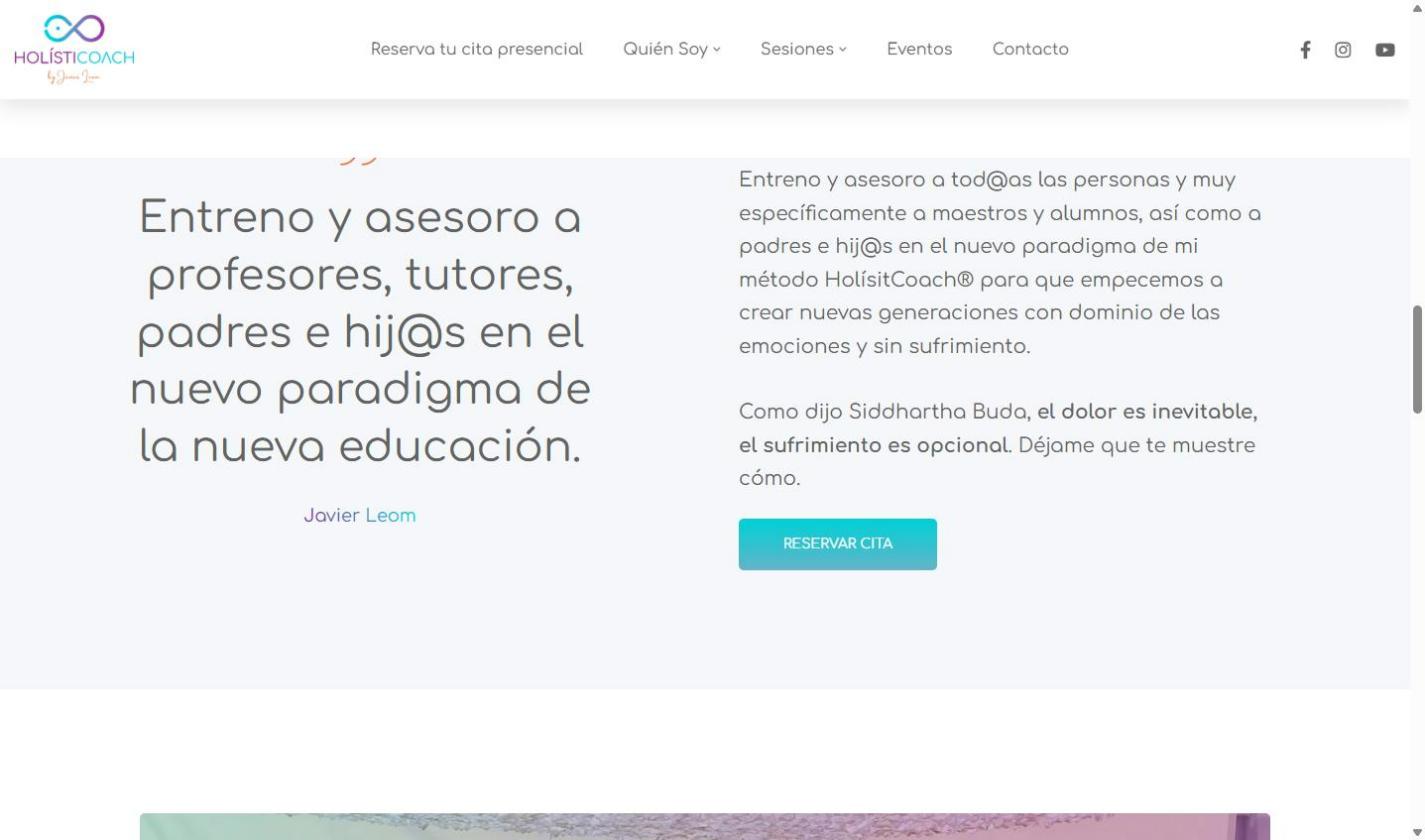1425x840 pixels.
Task: Open the Facebook social icon
Action: pyautogui.click(x=1305, y=50)
